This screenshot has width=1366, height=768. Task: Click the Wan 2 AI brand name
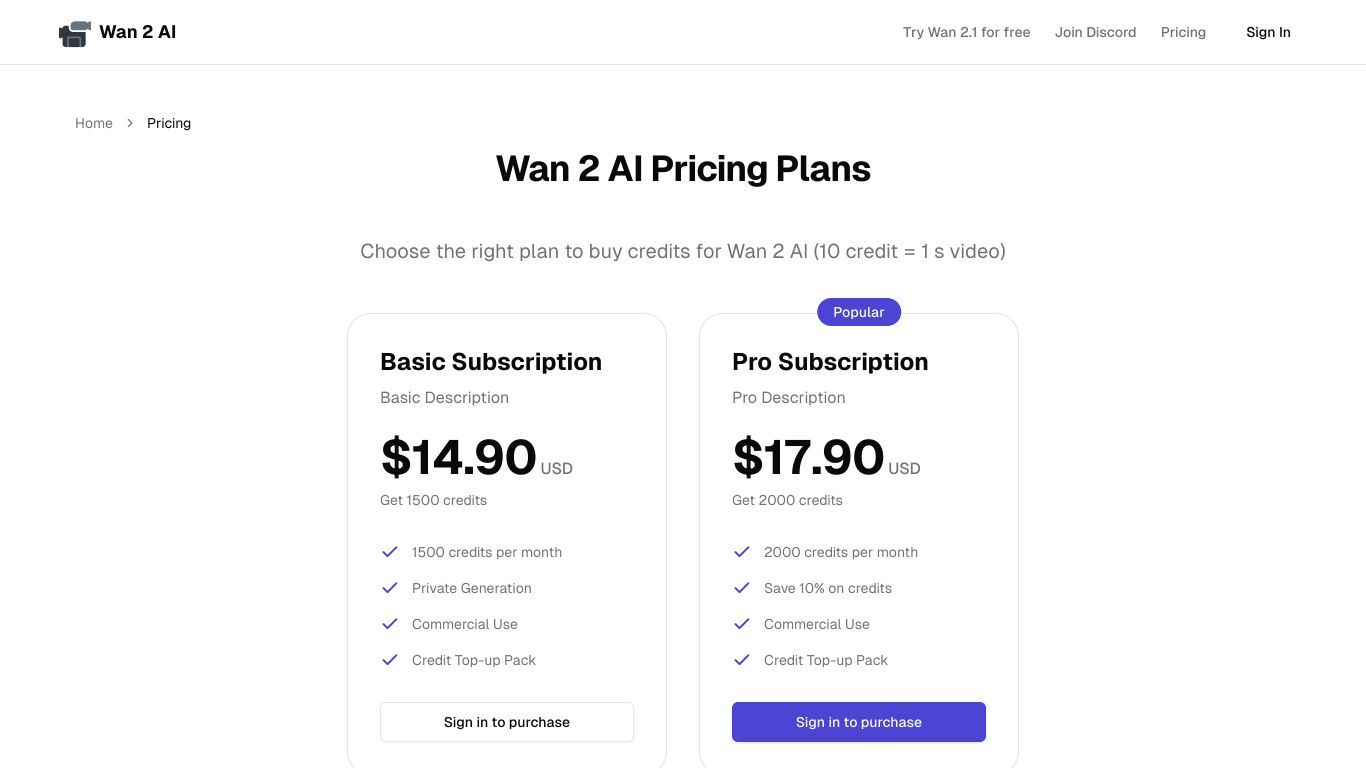click(138, 32)
